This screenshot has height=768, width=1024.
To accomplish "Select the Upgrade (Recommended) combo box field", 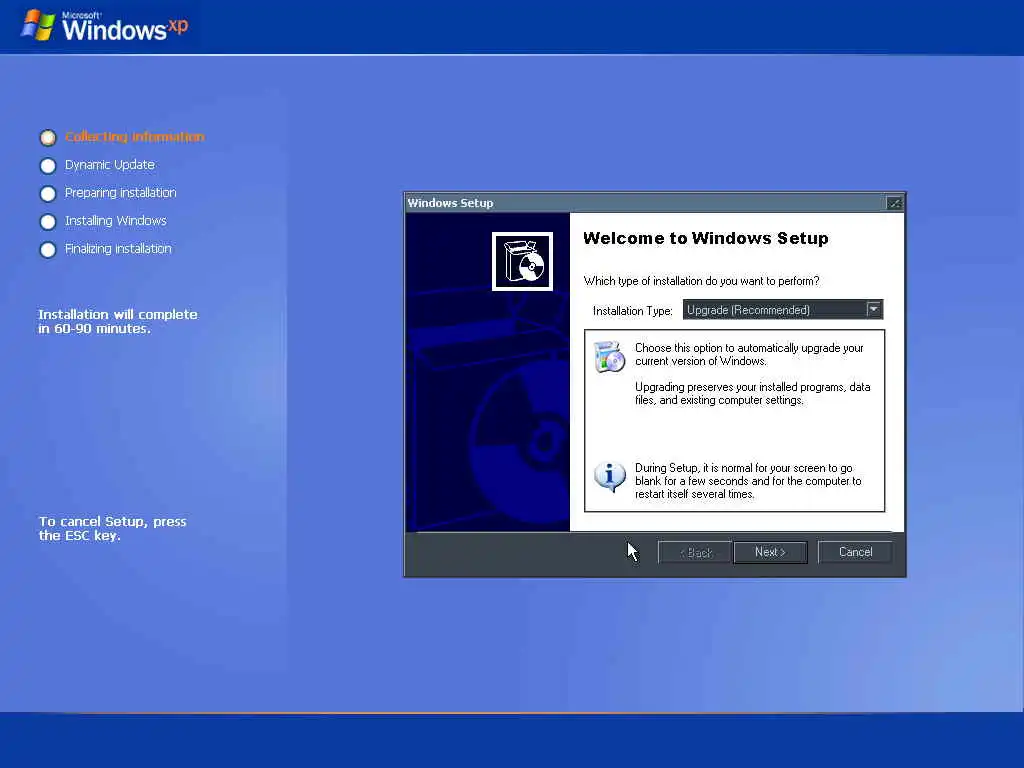I will pyautogui.click(x=782, y=310).
